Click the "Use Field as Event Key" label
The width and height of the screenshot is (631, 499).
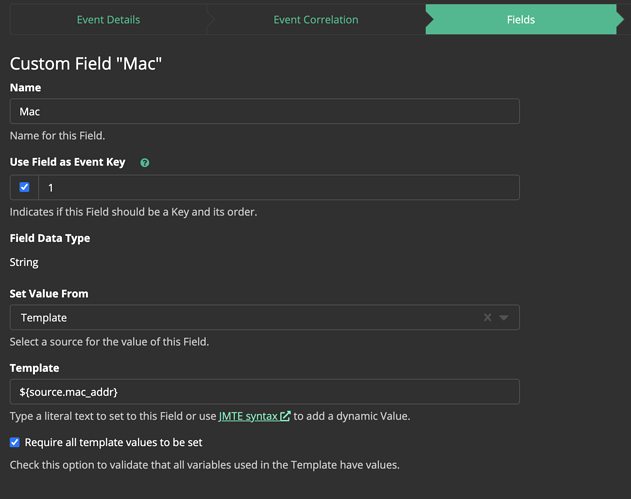(68, 162)
